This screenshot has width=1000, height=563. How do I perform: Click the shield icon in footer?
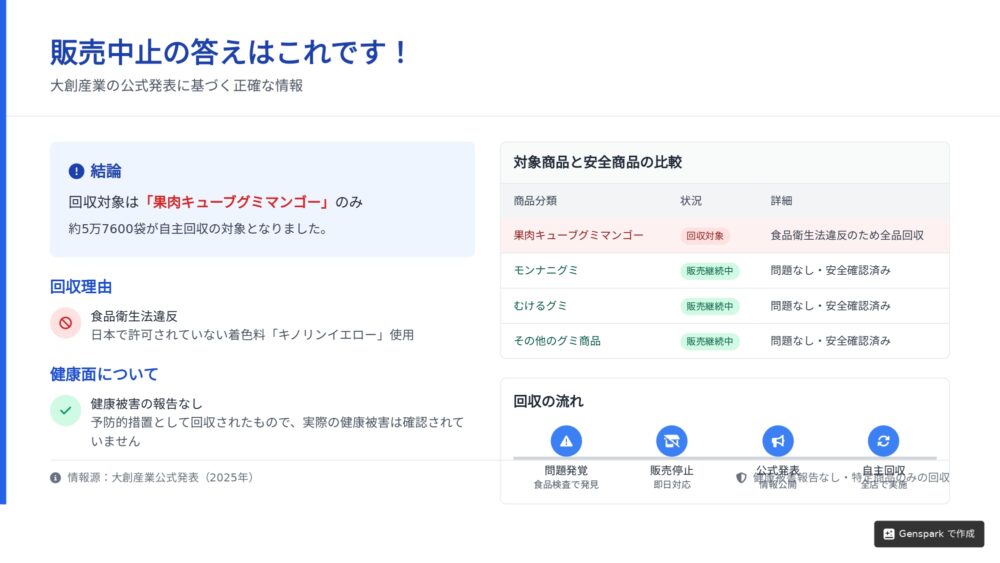[741, 478]
